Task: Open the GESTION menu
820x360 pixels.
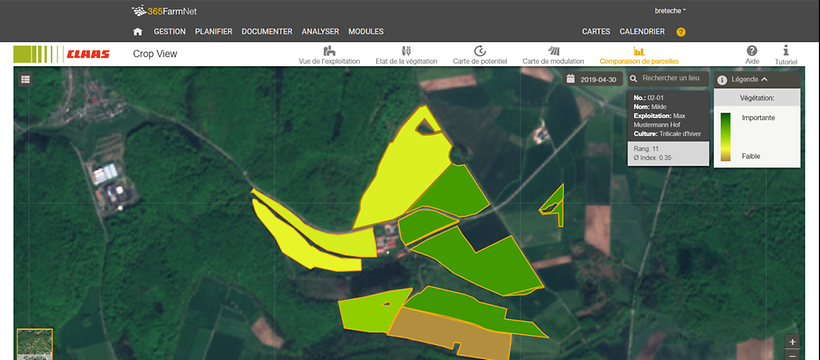Action: 169,31
